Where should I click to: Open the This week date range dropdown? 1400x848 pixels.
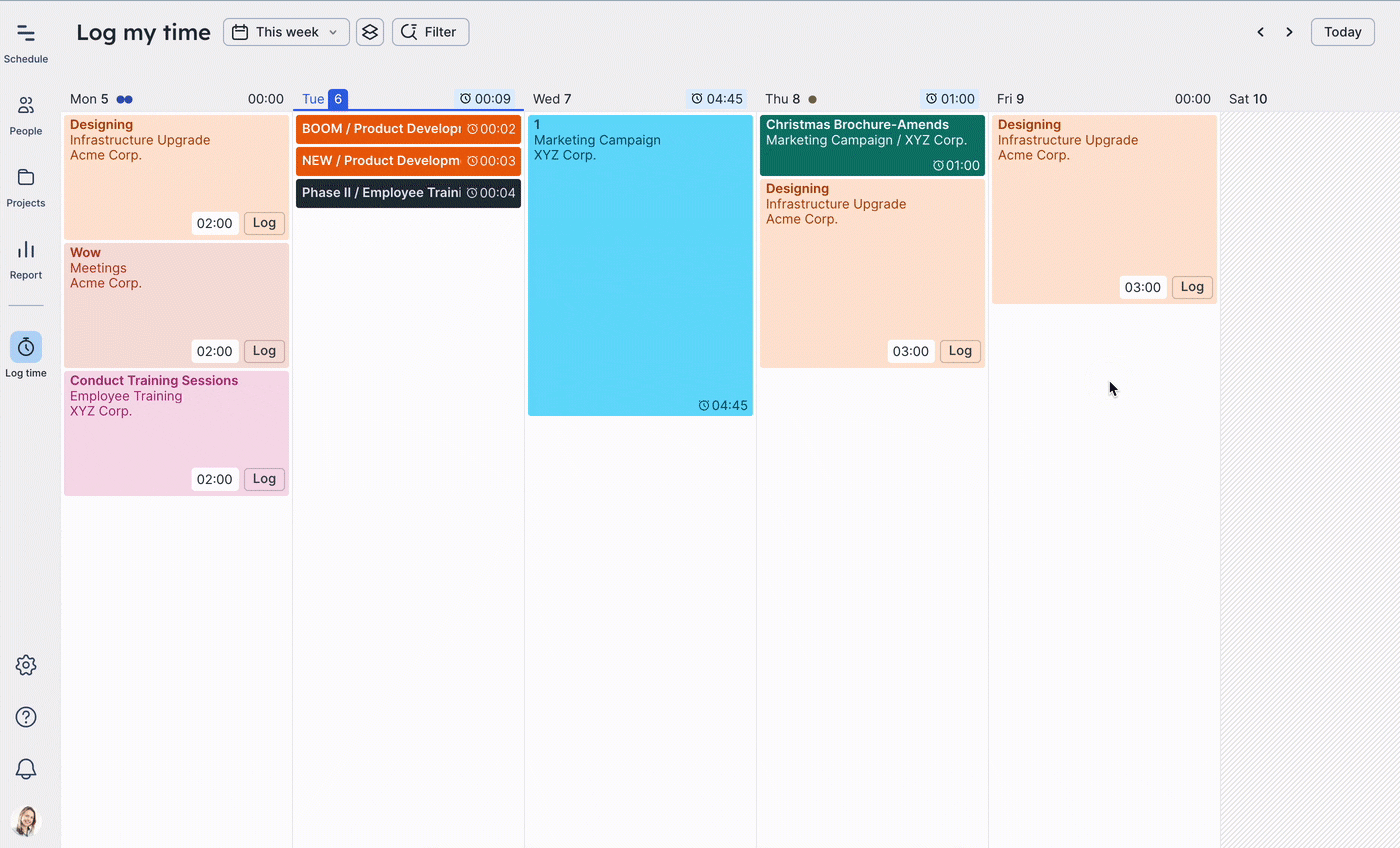tap(286, 32)
